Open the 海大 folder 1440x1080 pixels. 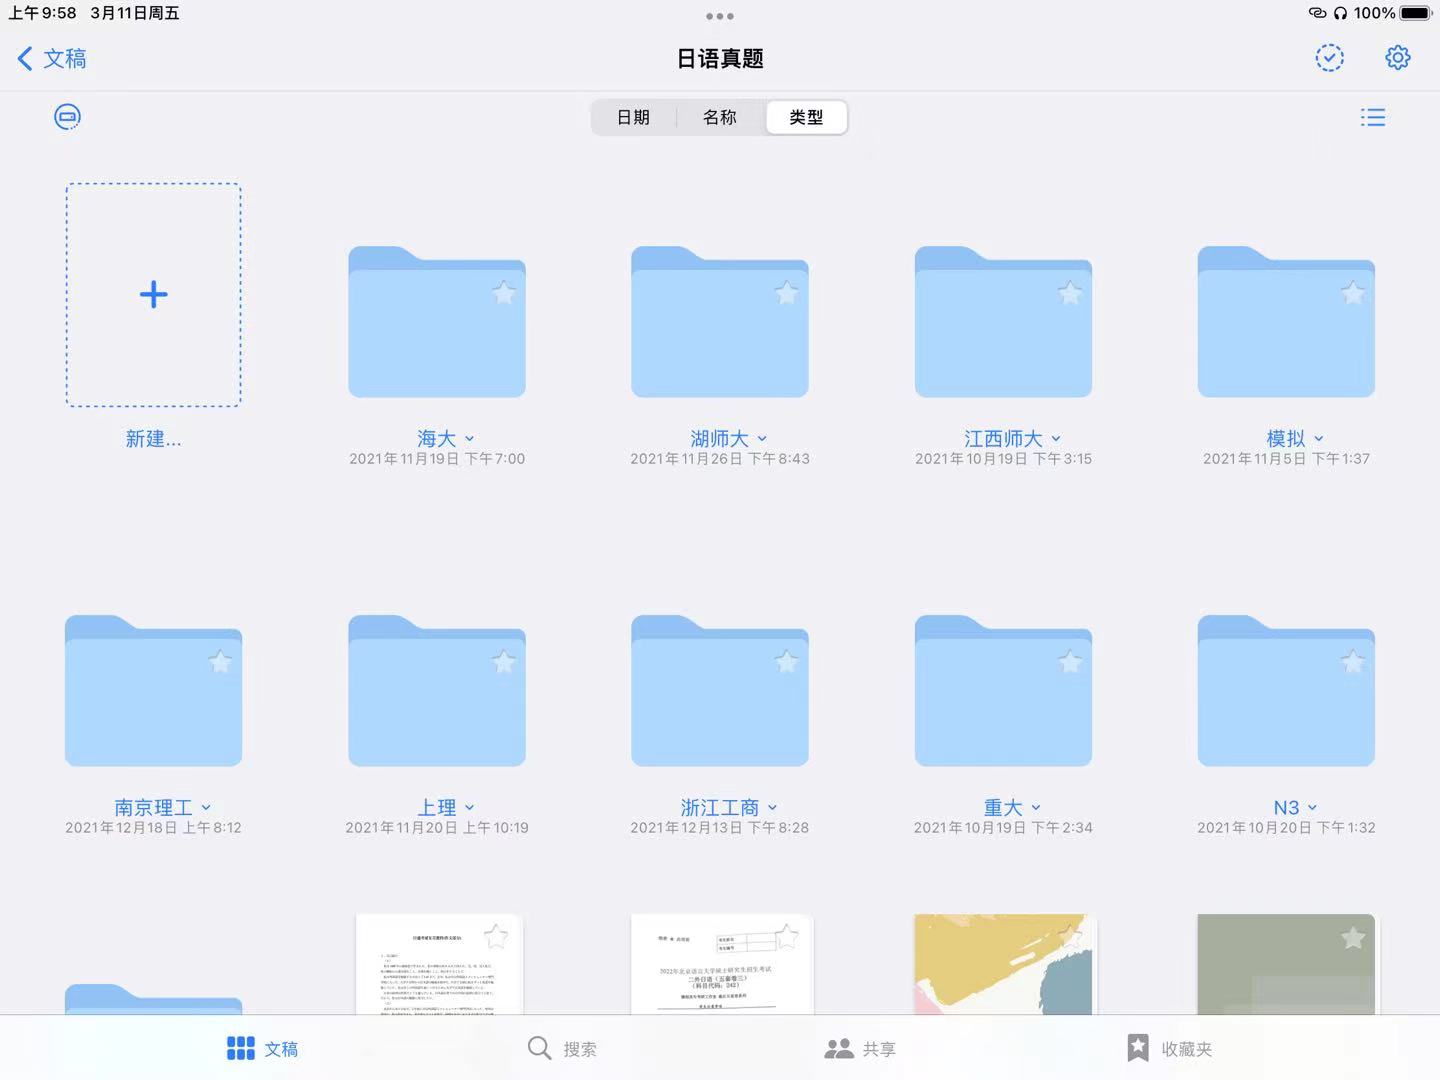pos(437,321)
